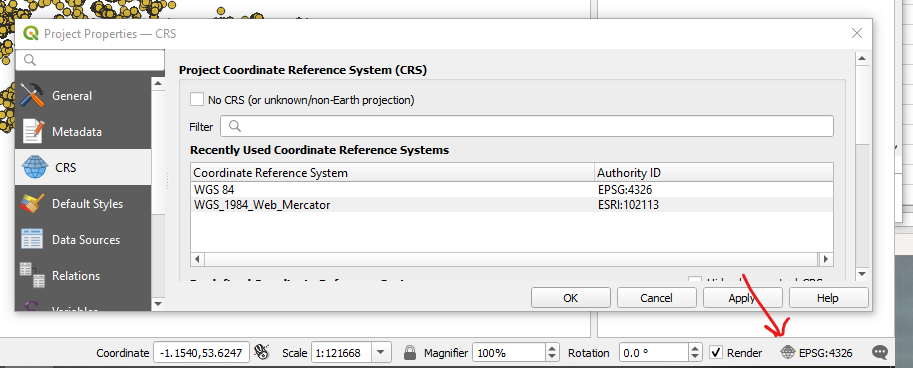The width and height of the screenshot is (913, 368).
Task: Select the Metadata notepad icon
Action: click(x=33, y=132)
